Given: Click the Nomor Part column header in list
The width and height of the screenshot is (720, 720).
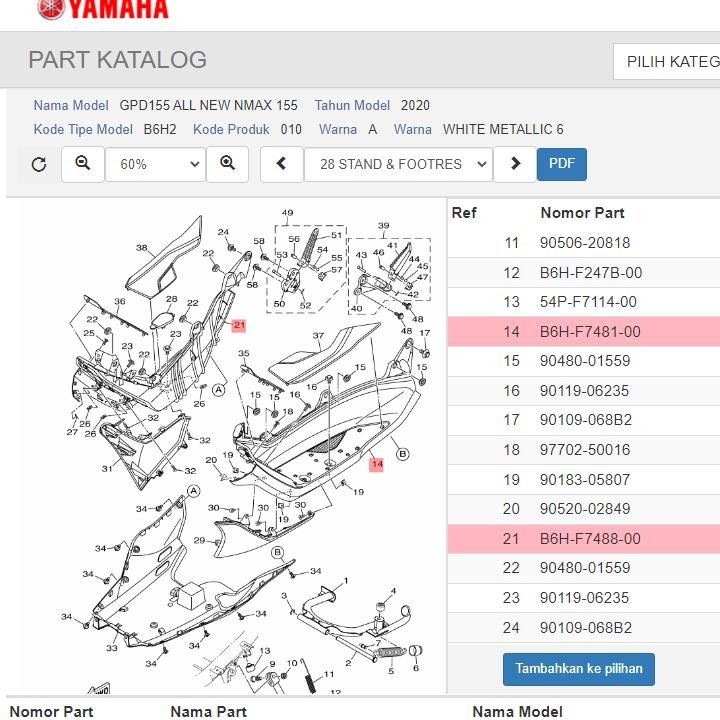Looking at the screenshot, I should [x=582, y=212].
